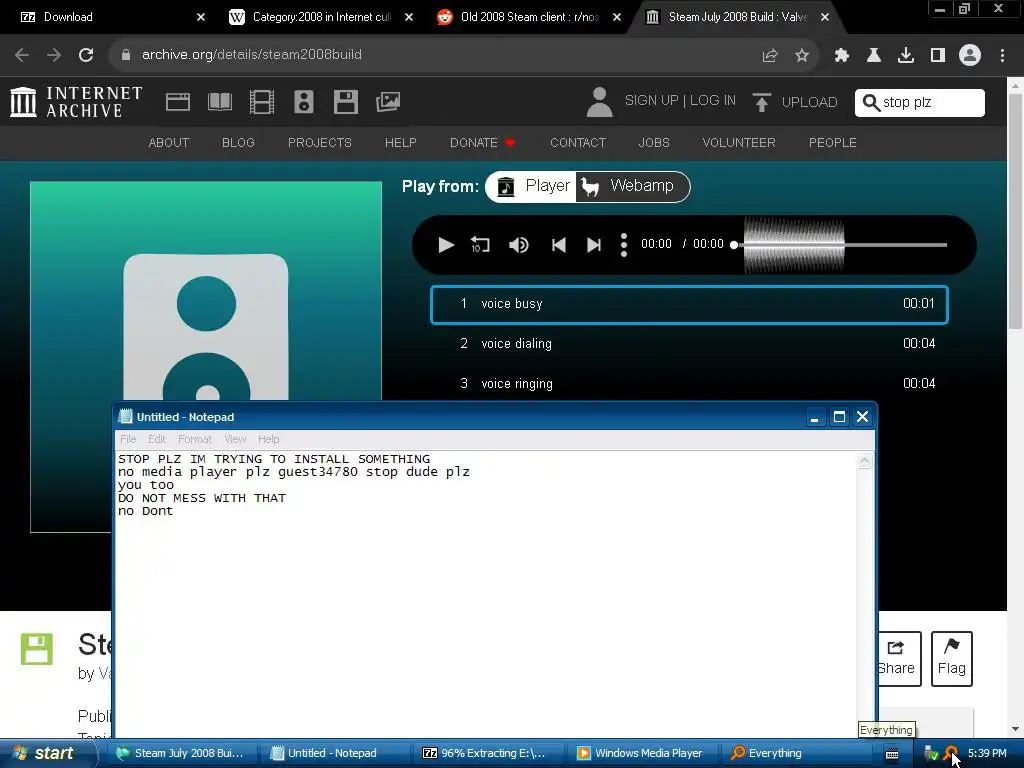The image size is (1024, 768).
Task: Click the user avatar icon
Action: (x=599, y=102)
